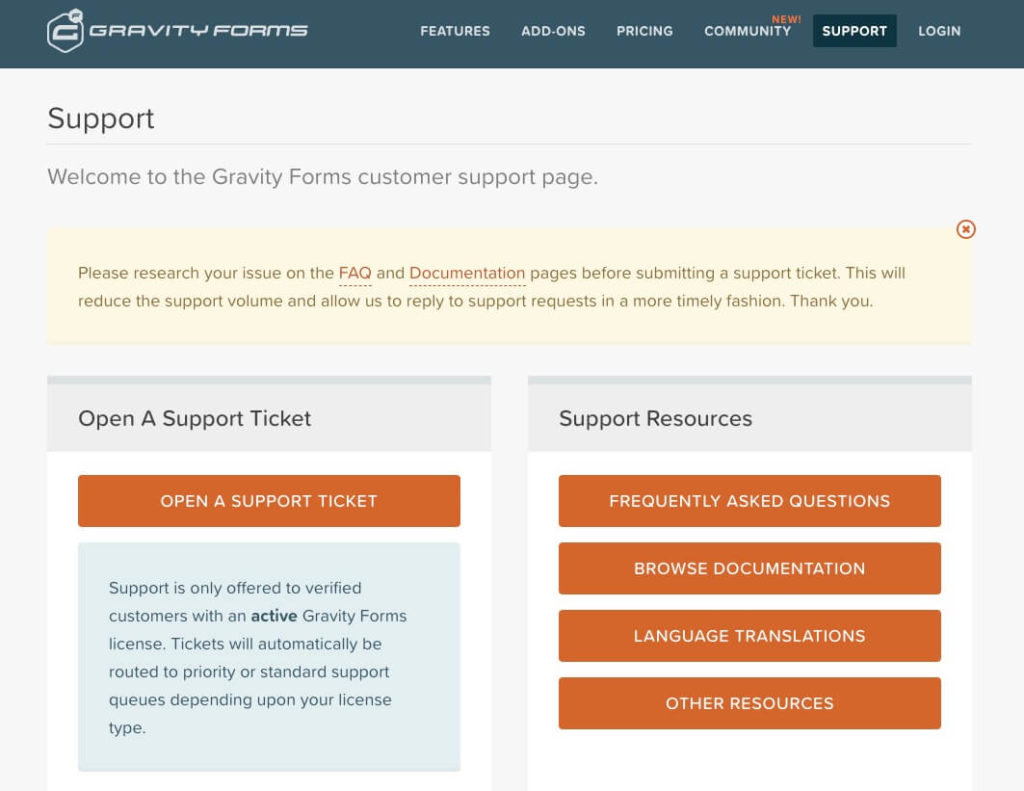Click the NEW! badge above Community

[786, 20]
